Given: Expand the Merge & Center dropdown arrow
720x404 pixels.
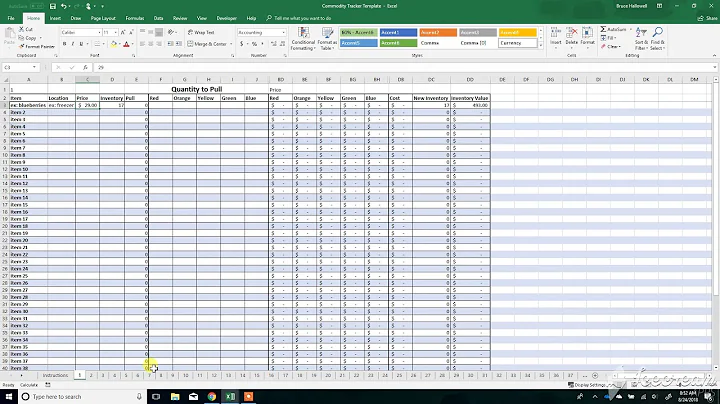Looking at the screenshot, I should click(x=231, y=44).
